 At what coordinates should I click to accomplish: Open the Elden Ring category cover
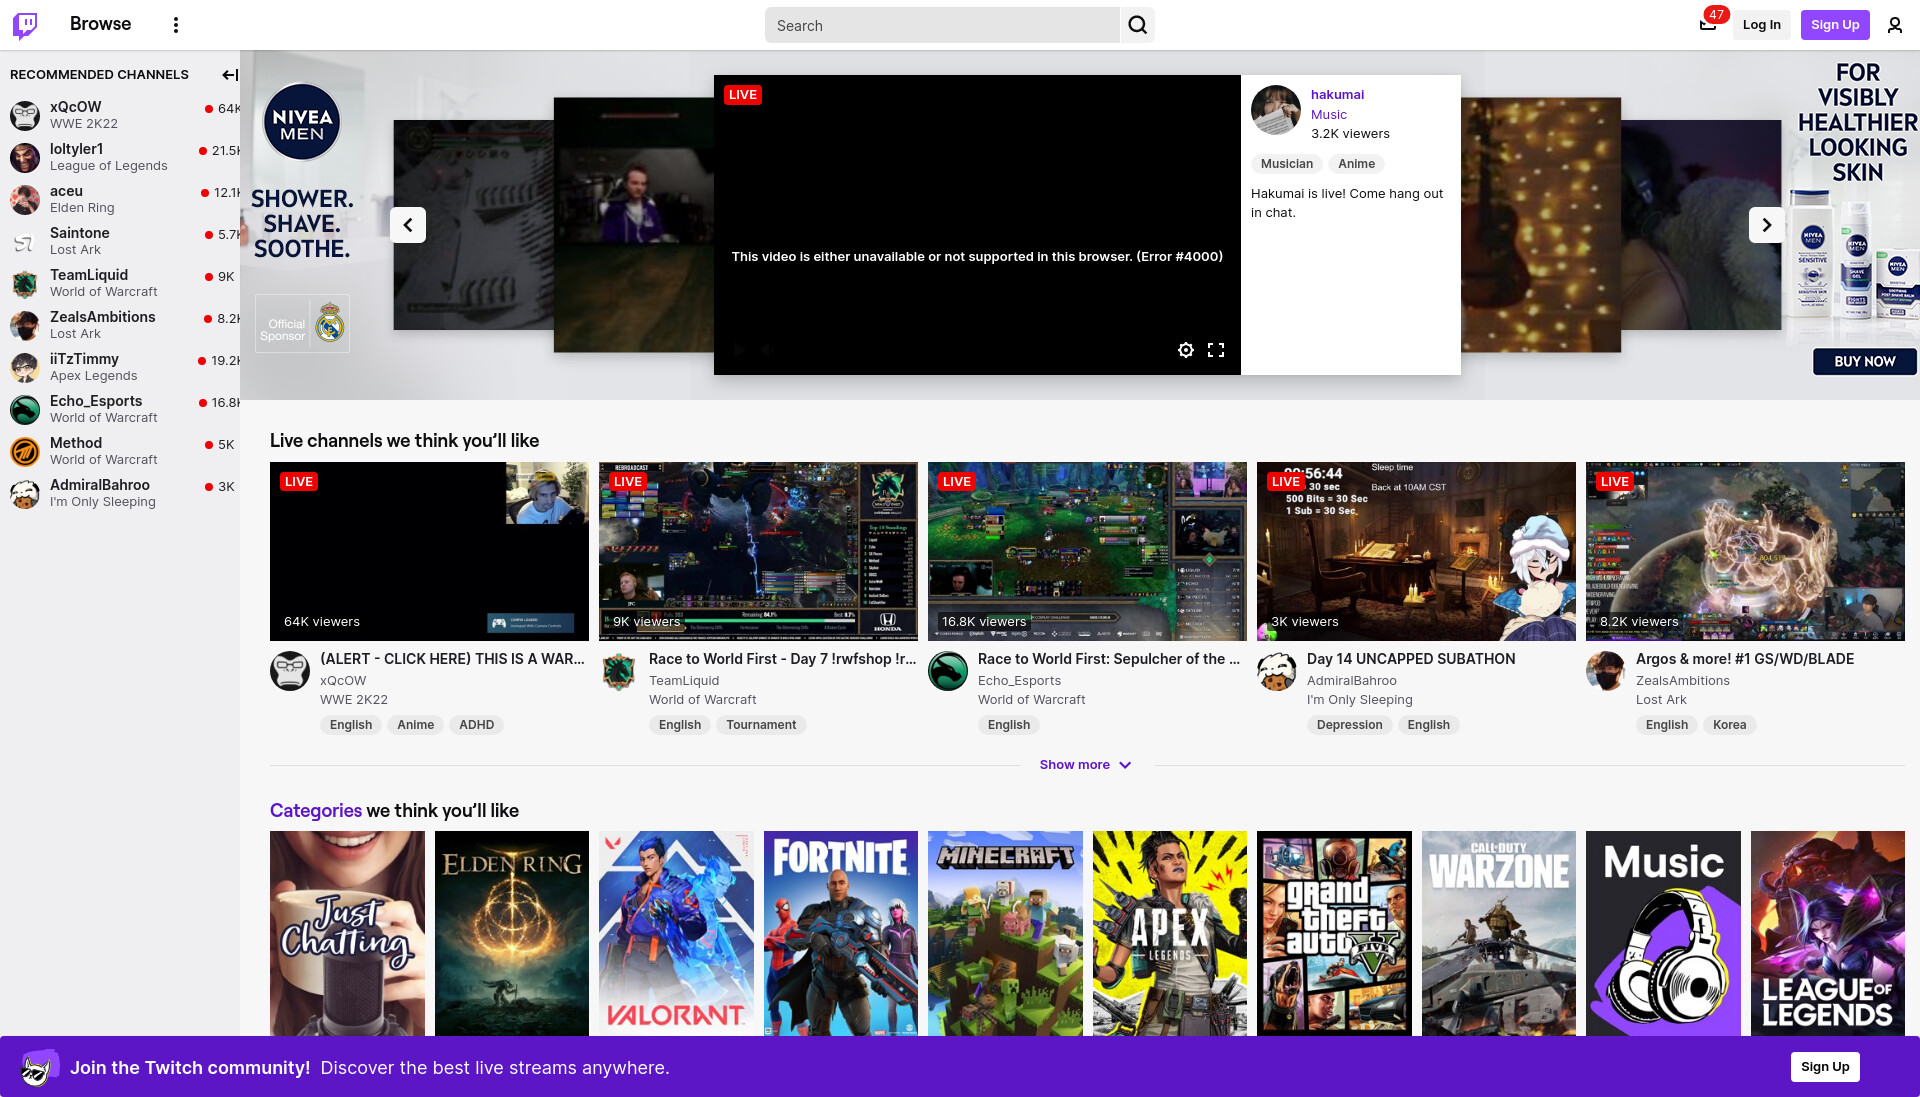tap(512, 934)
